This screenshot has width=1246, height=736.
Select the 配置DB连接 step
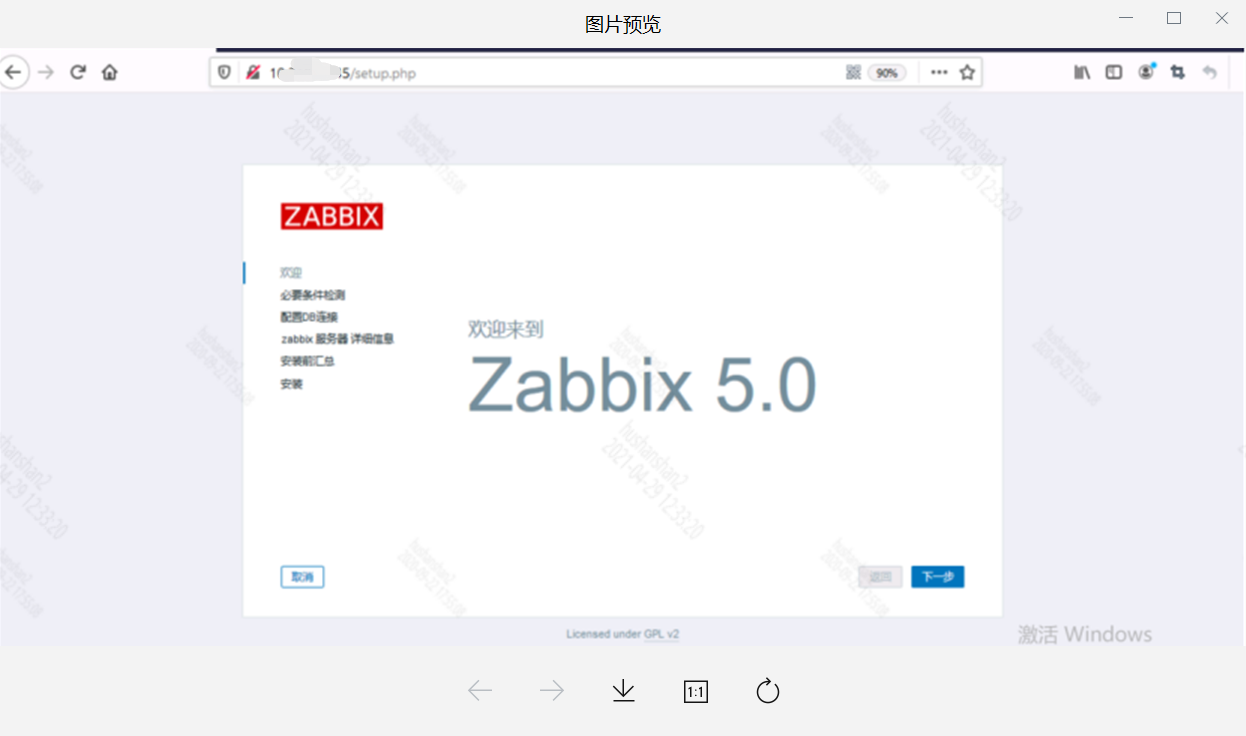309,317
